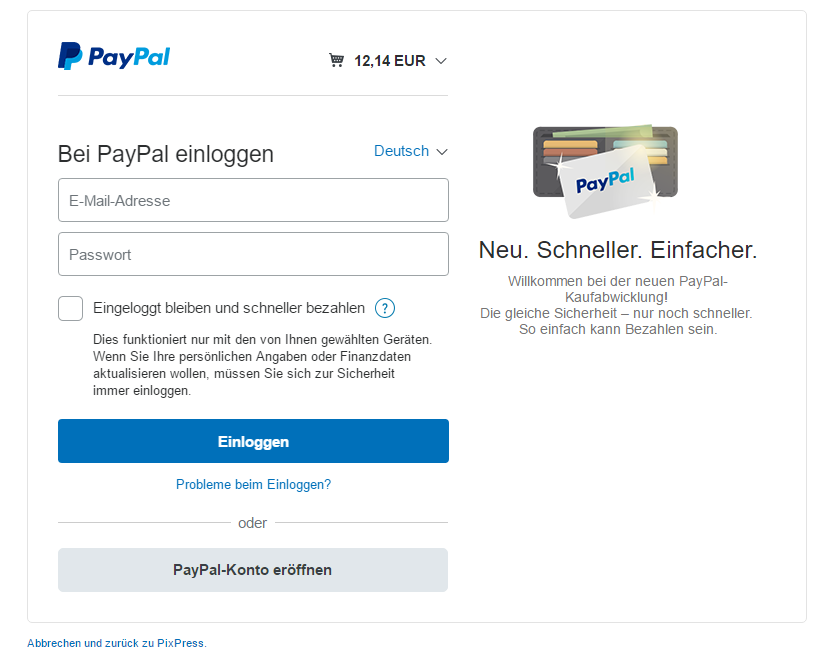This screenshot has width=831, height=656.
Task: Click the PayPal logo in the header
Action: click(x=114, y=56)
